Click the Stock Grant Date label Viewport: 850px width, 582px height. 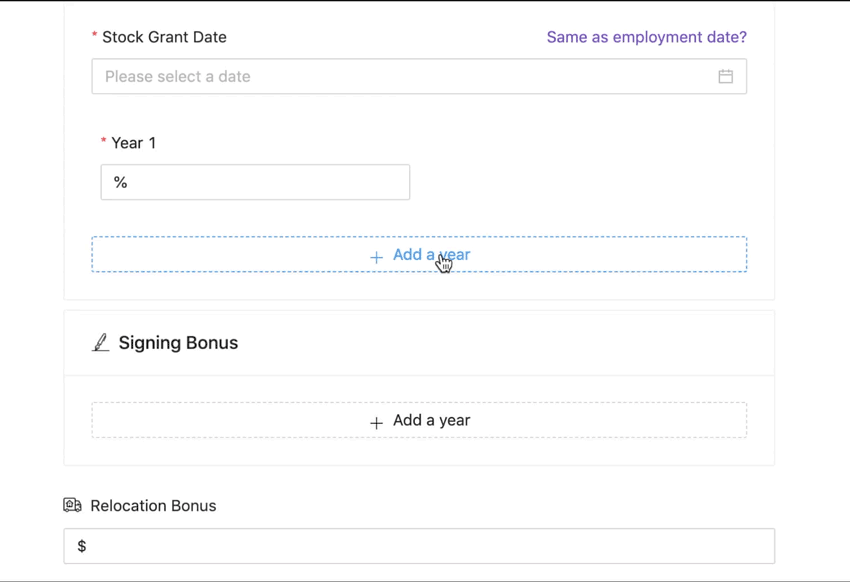tap(164, 37)
